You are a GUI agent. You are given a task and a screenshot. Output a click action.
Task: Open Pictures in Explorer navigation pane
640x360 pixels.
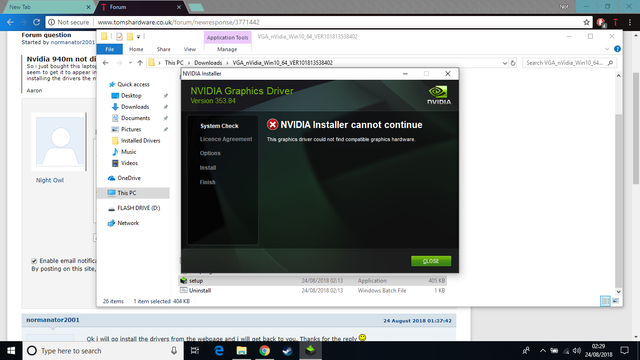point(131,129)
